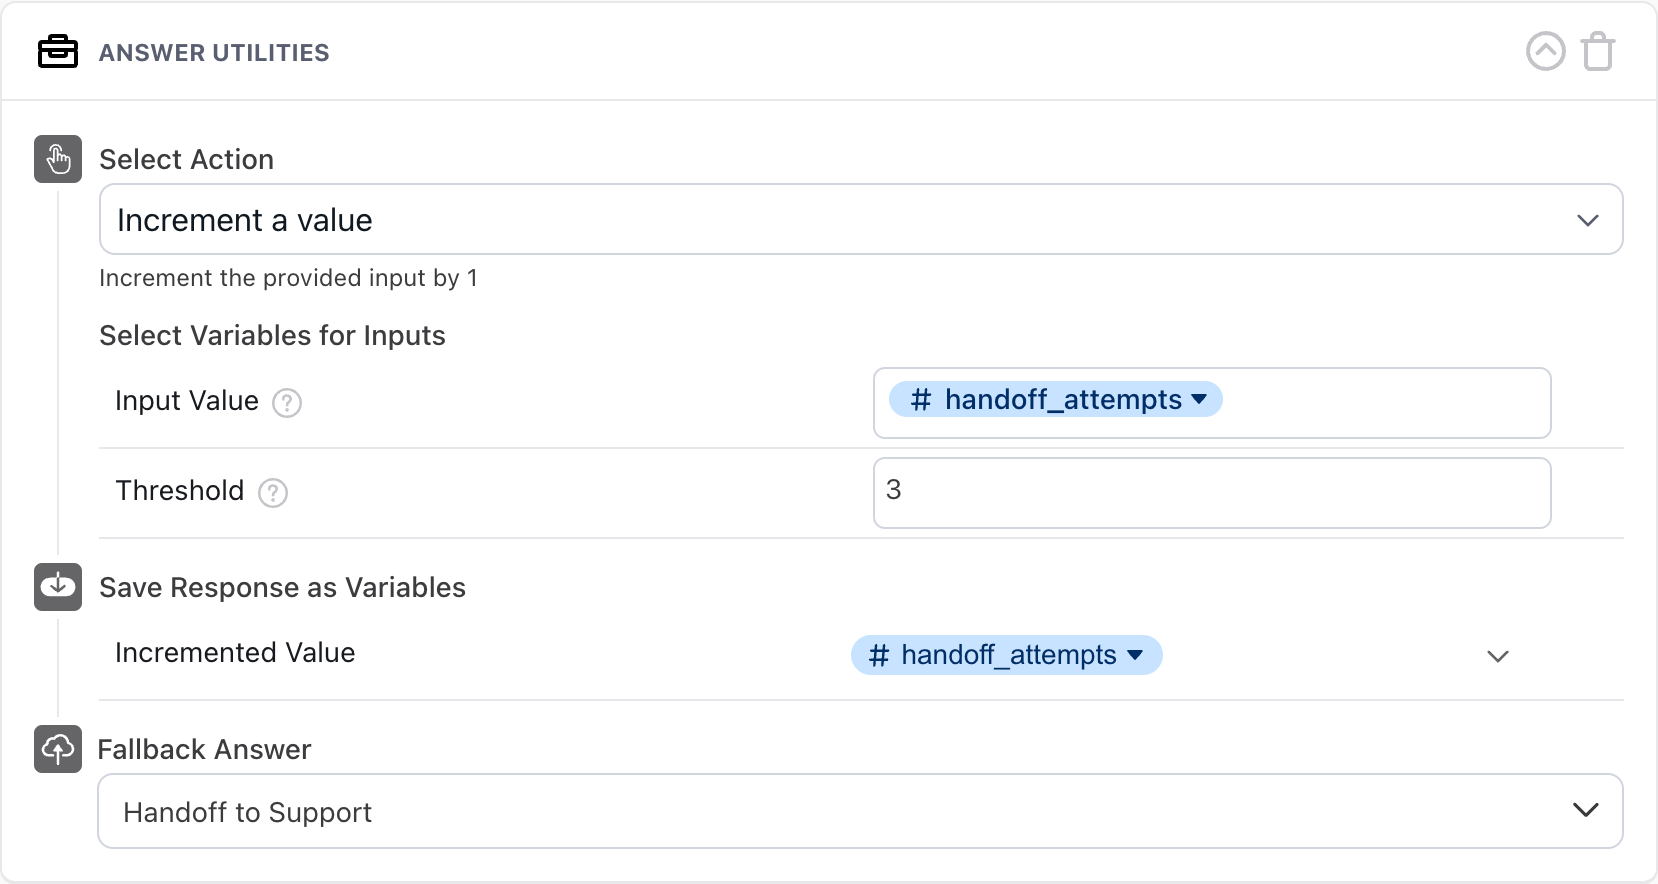Click the Fallback Answer cloud upload icon
The width and height of the screenshot is (1658, 884).
pos(58,749)
